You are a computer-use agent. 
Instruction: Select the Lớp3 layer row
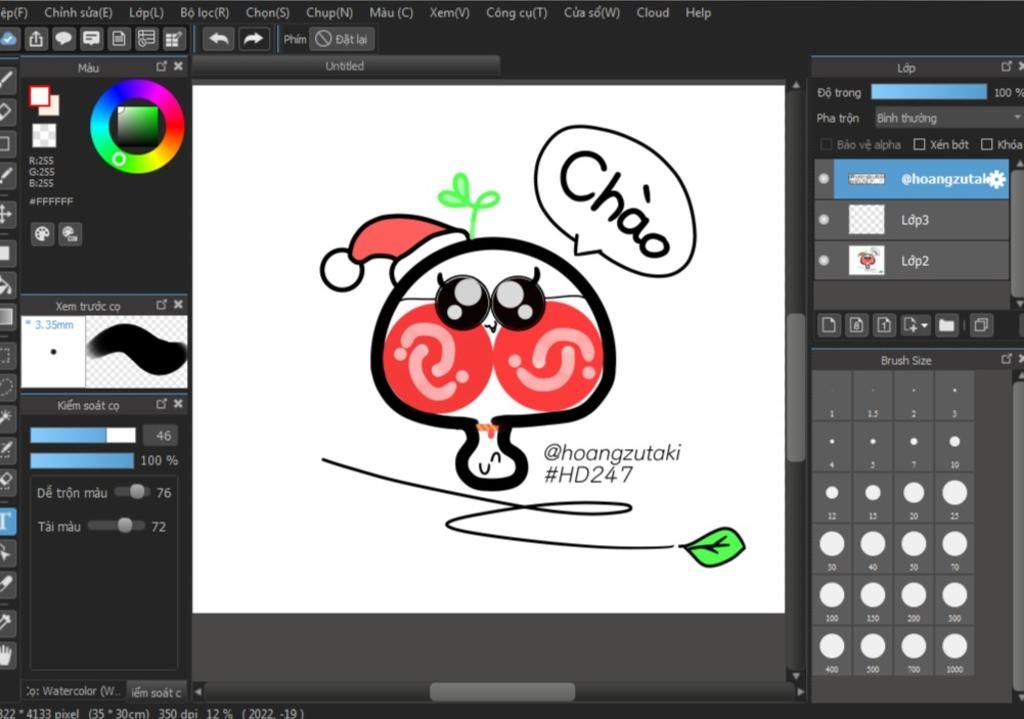(912, 219)
